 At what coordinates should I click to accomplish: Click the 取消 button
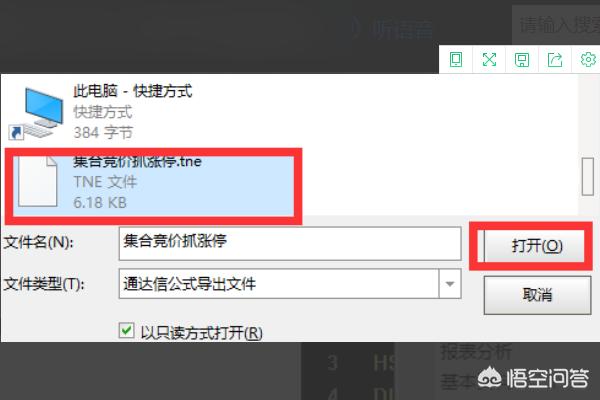(x=537, y=295)
